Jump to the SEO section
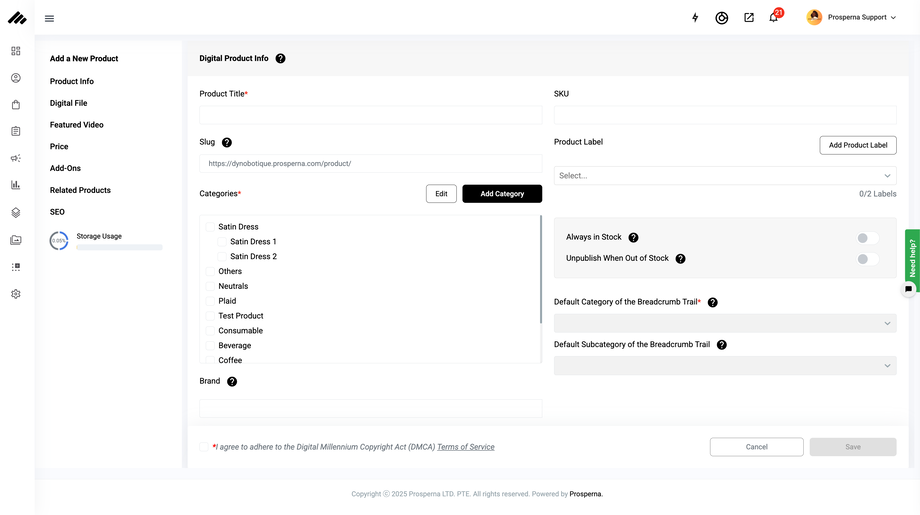This screenshot has width=920, height=515. 57,212
